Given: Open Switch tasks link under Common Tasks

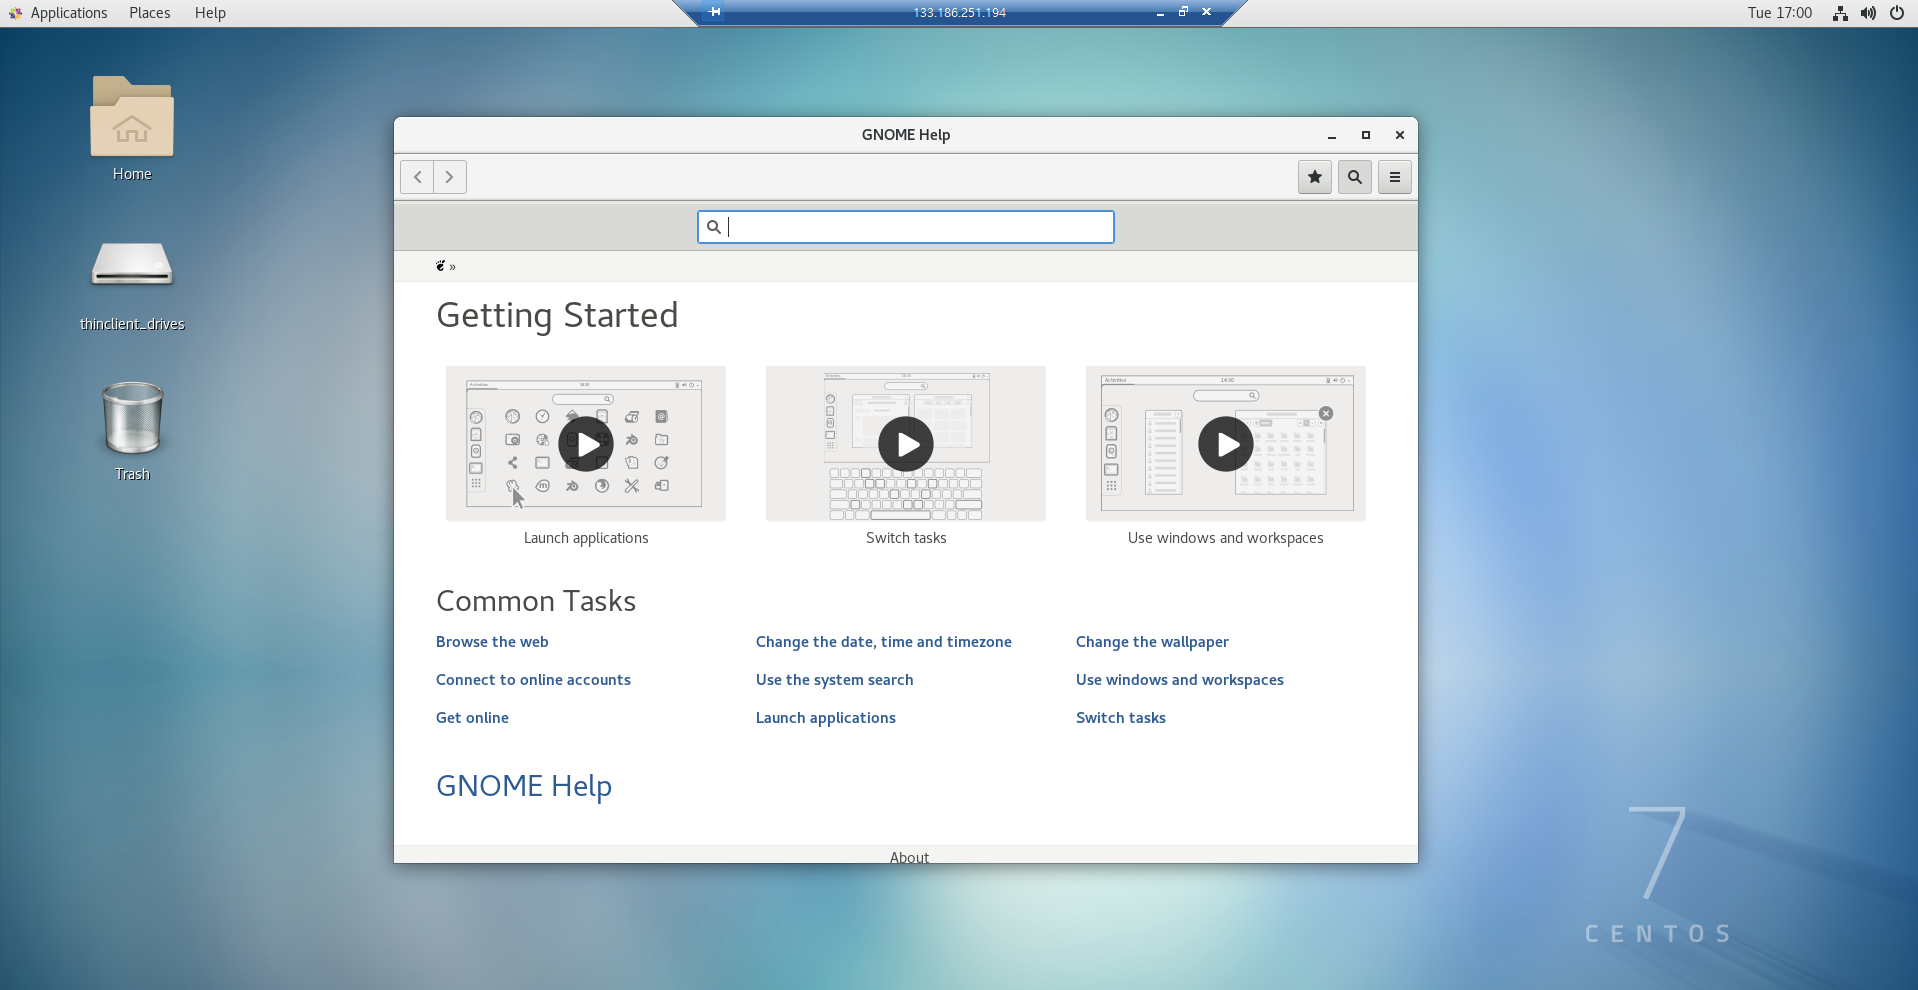Looking at the screenshot, I should 1121,718.
